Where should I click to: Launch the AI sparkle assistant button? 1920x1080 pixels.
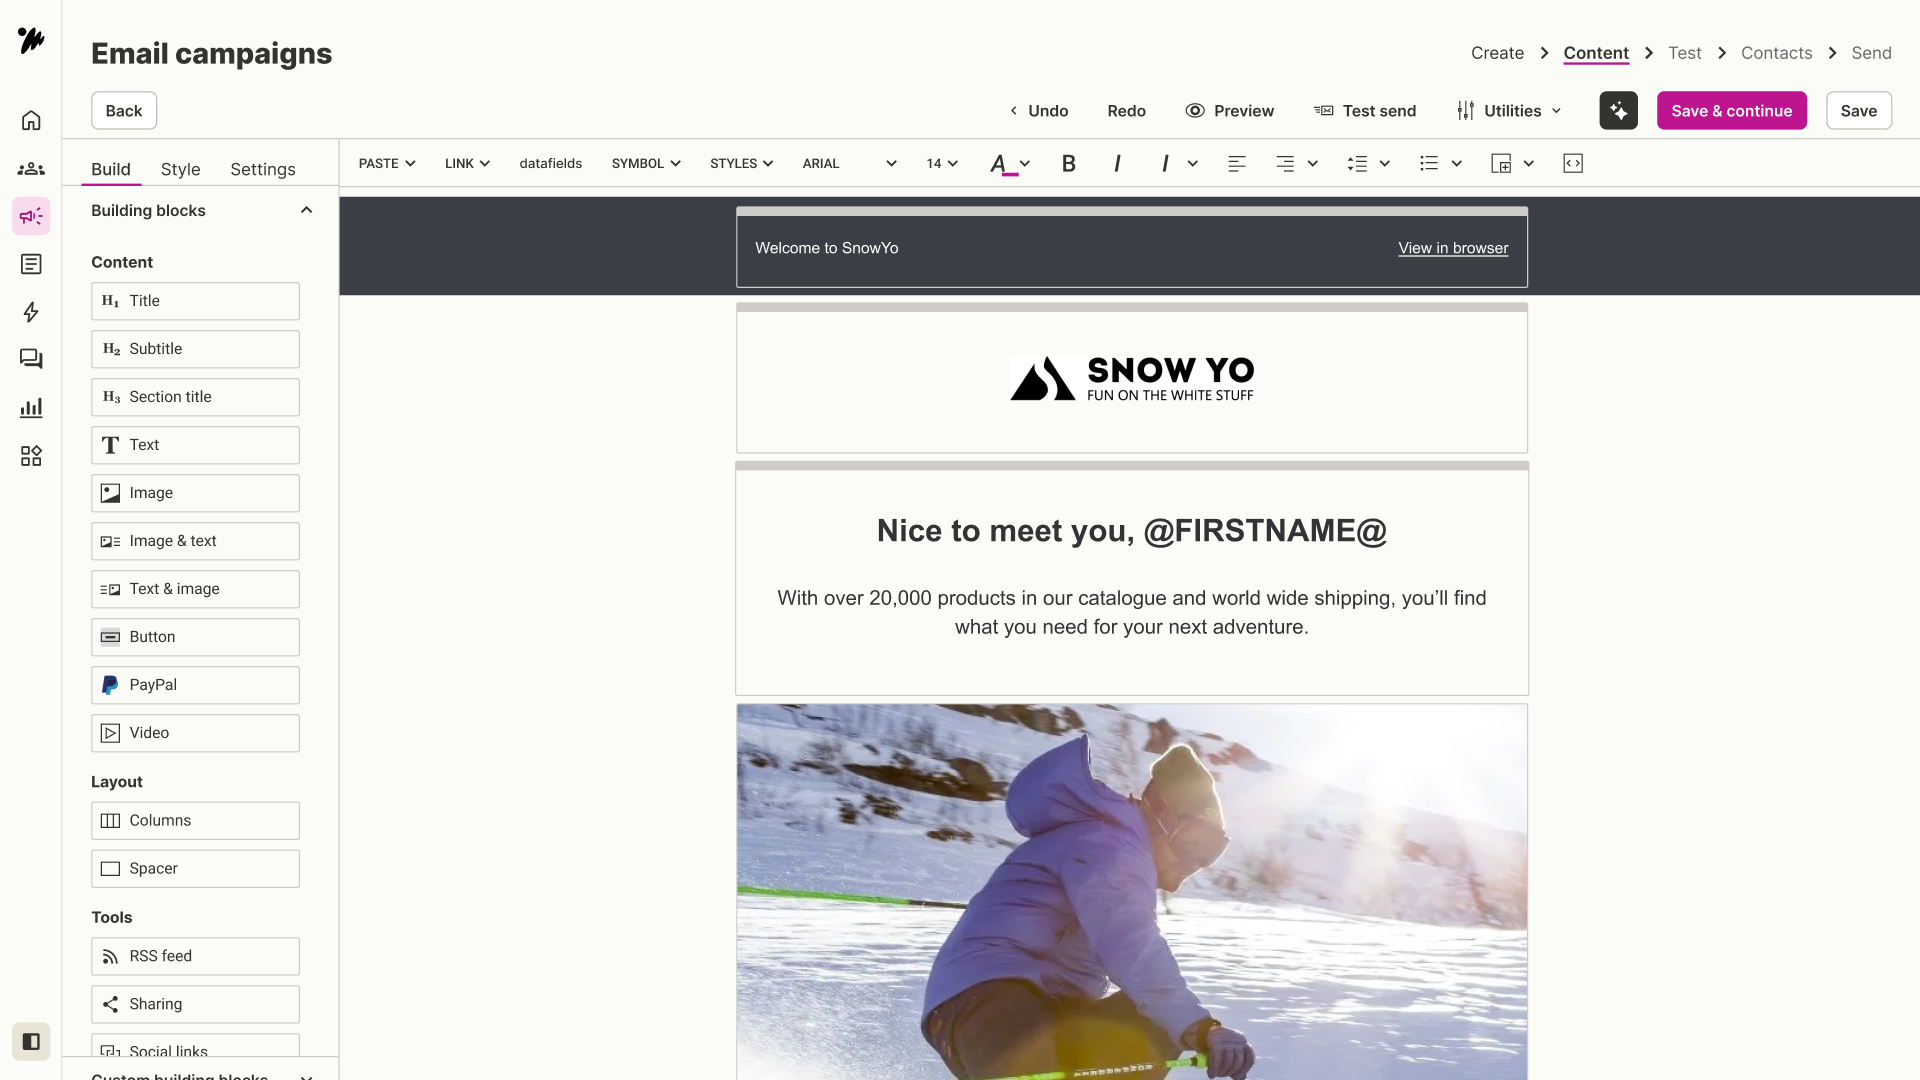(x=1618, y=111)
